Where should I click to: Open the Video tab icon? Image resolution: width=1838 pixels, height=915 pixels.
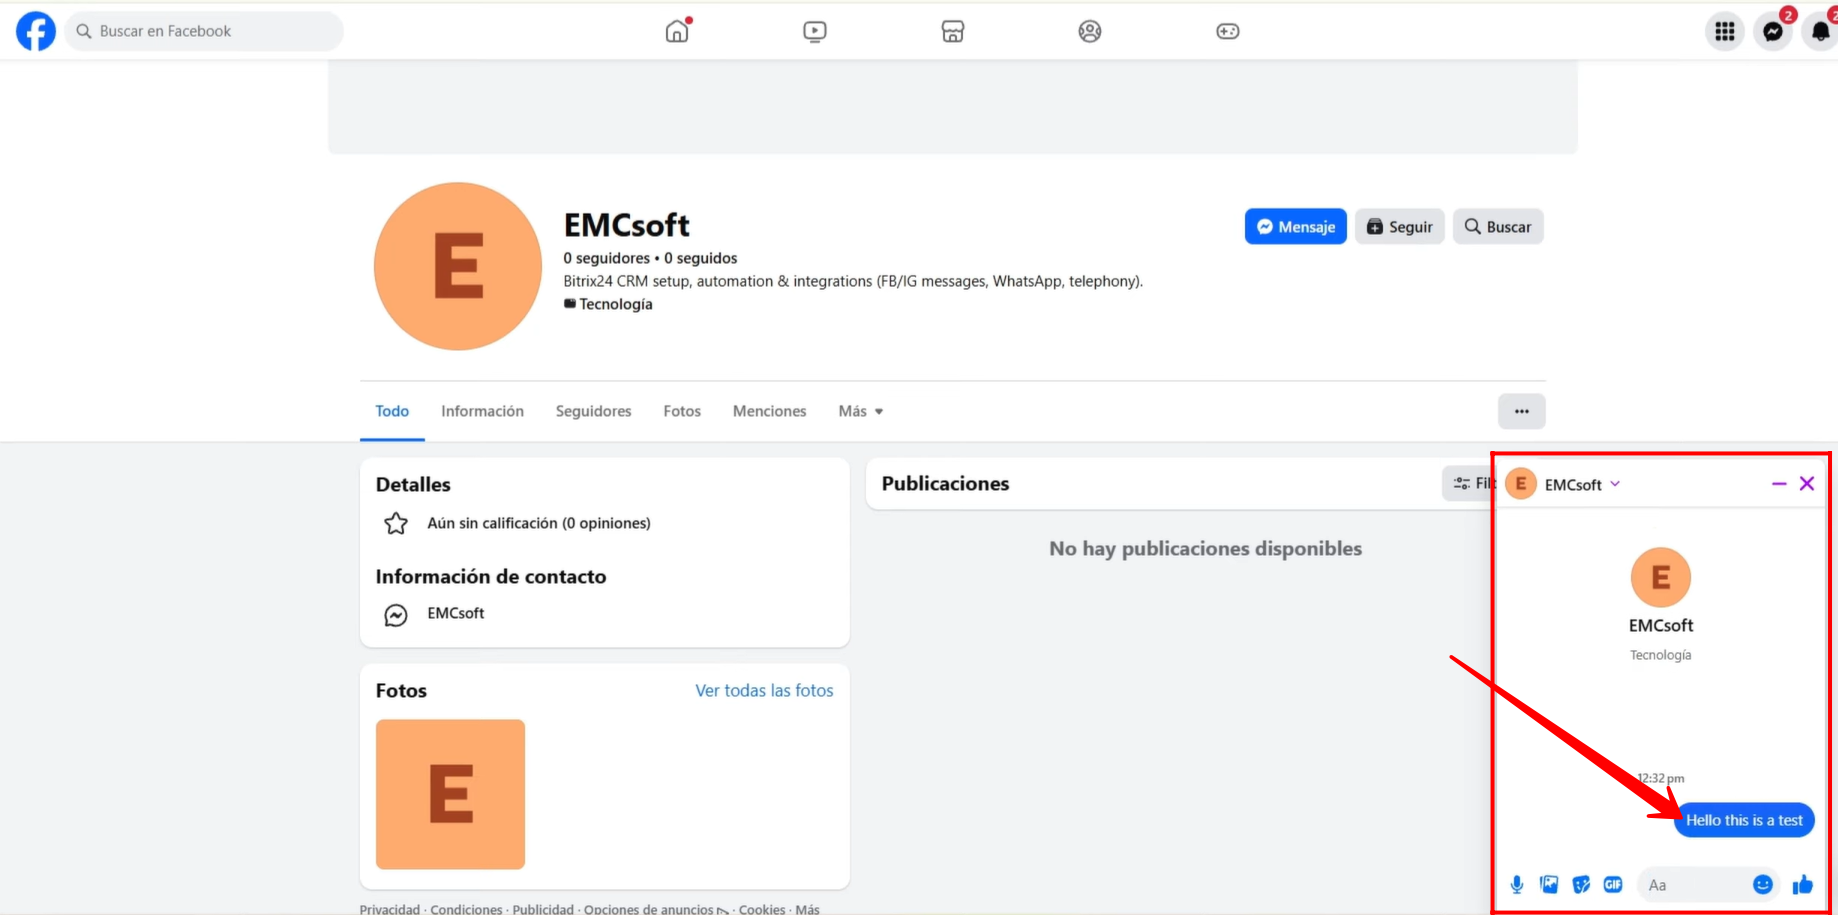coord(815,31)
